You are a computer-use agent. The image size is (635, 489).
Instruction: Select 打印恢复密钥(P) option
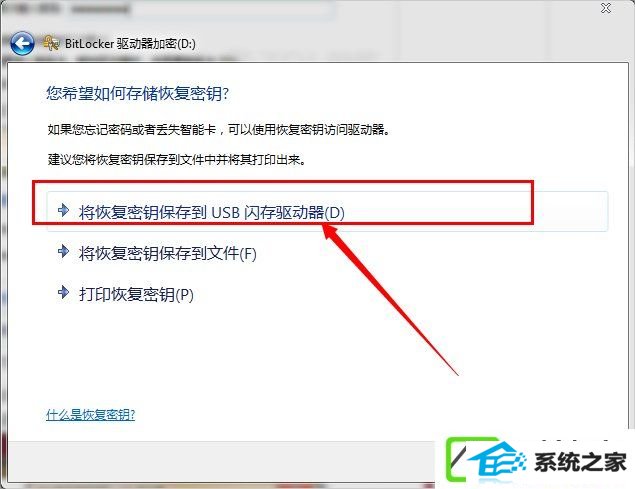pyautogui.click(x=136, y=295)
